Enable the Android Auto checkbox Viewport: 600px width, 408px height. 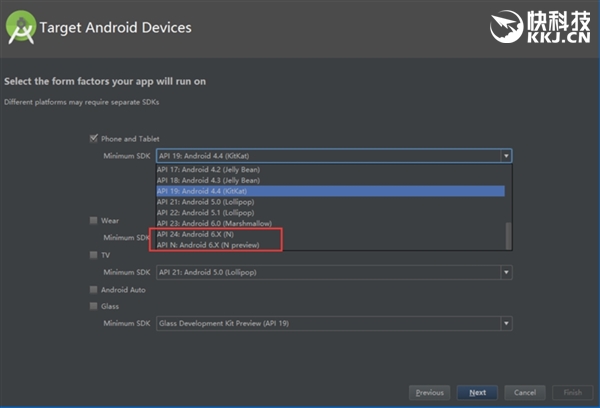coord(93,289)
